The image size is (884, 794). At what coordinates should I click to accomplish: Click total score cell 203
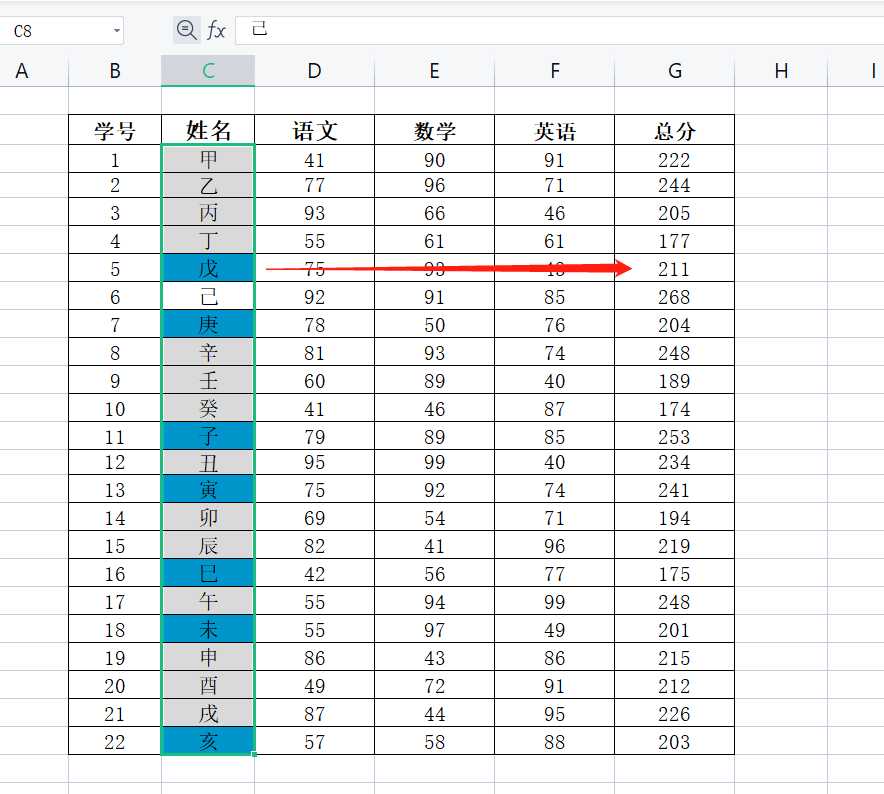pos(675,740)
